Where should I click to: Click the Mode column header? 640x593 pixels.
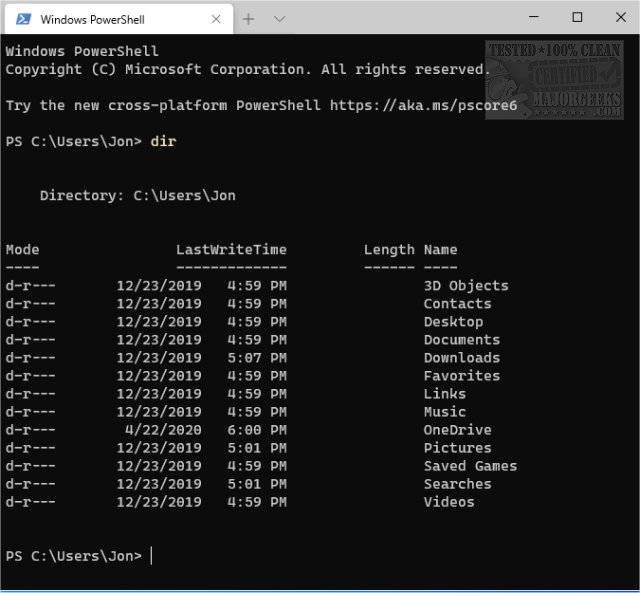click(23, 250)
